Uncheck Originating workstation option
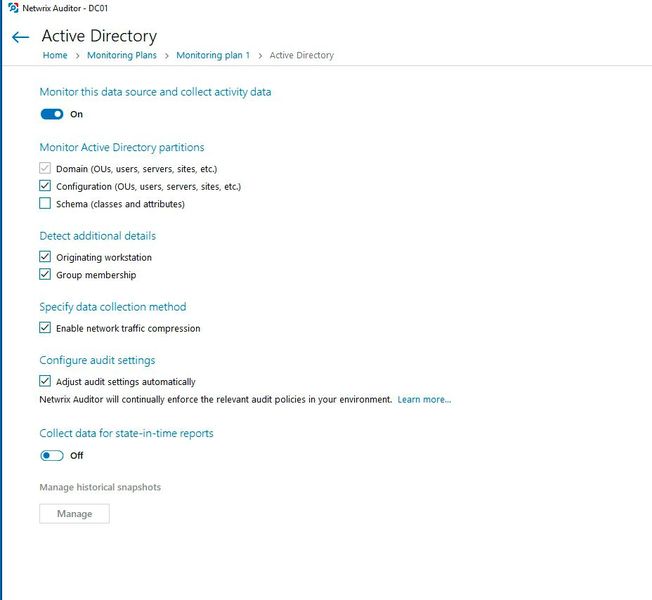The height and width of the screenshot is (600, 652). [45, 257]
